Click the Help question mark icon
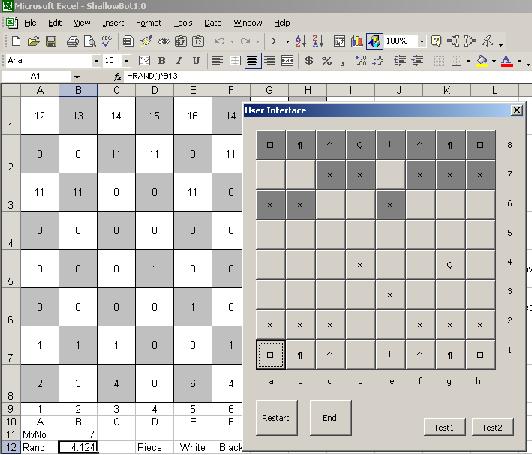 [436, 41]
